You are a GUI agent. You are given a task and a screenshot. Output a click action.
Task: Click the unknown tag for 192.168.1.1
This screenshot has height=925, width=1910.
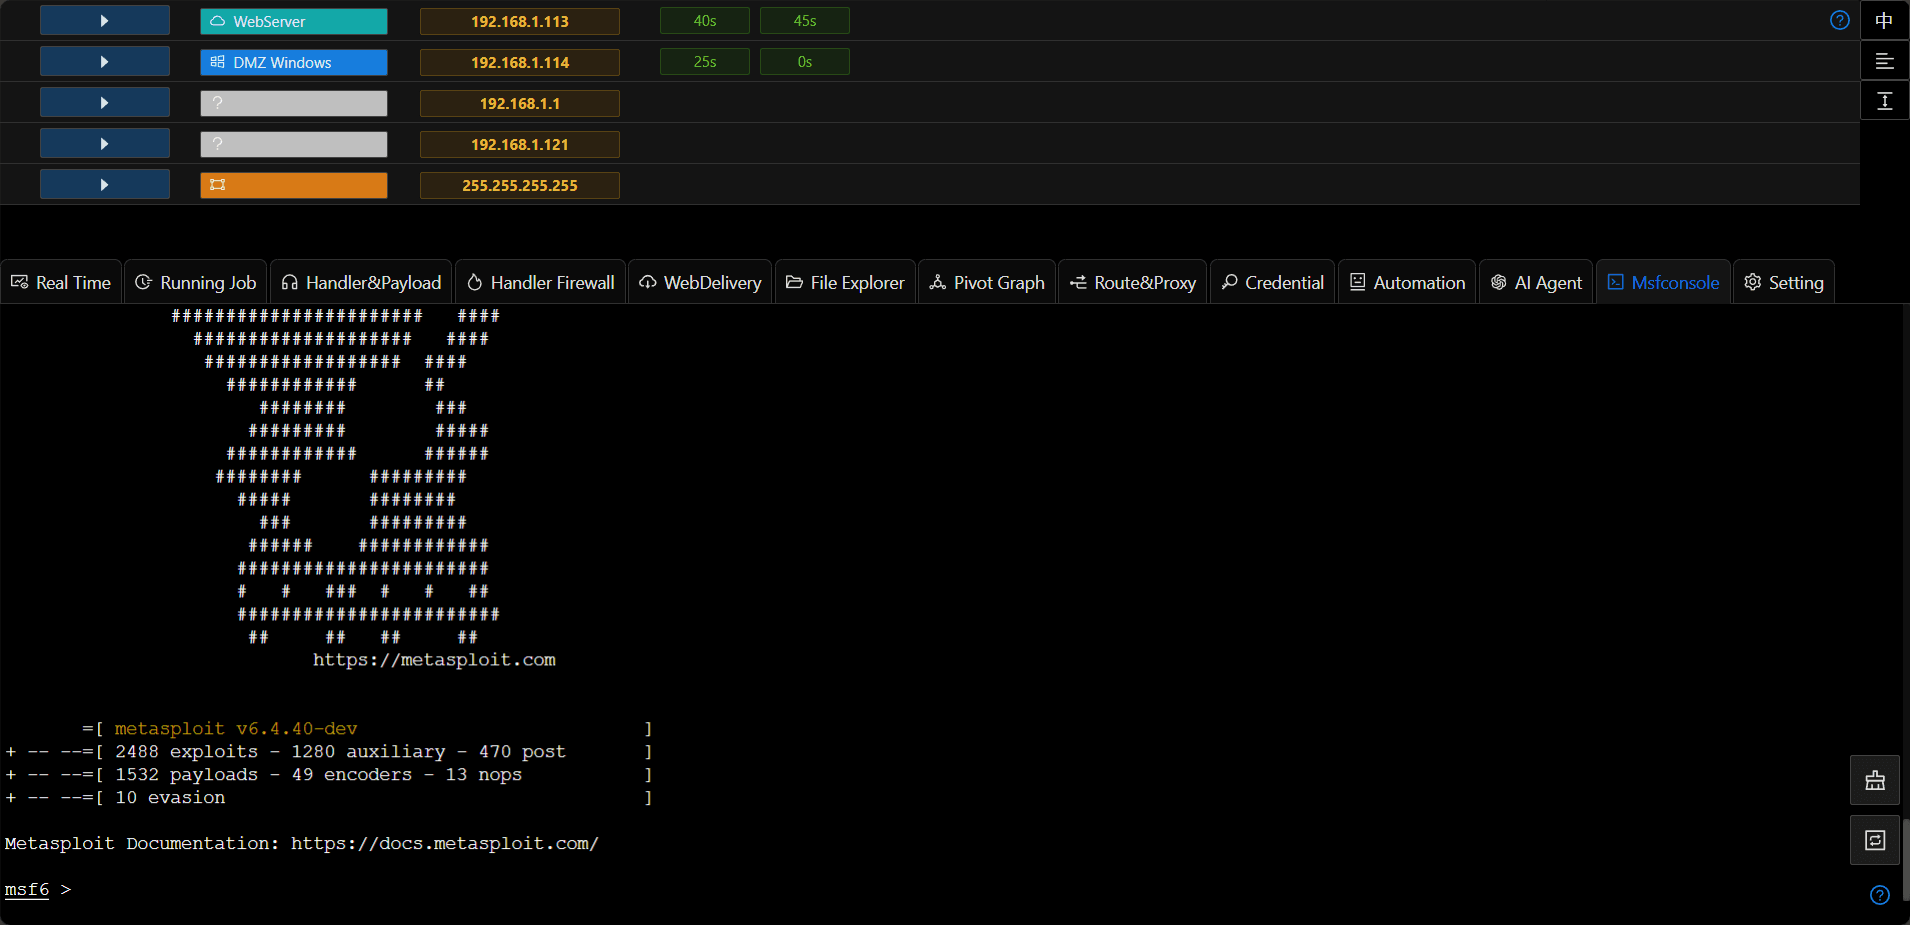pos(294,103)
